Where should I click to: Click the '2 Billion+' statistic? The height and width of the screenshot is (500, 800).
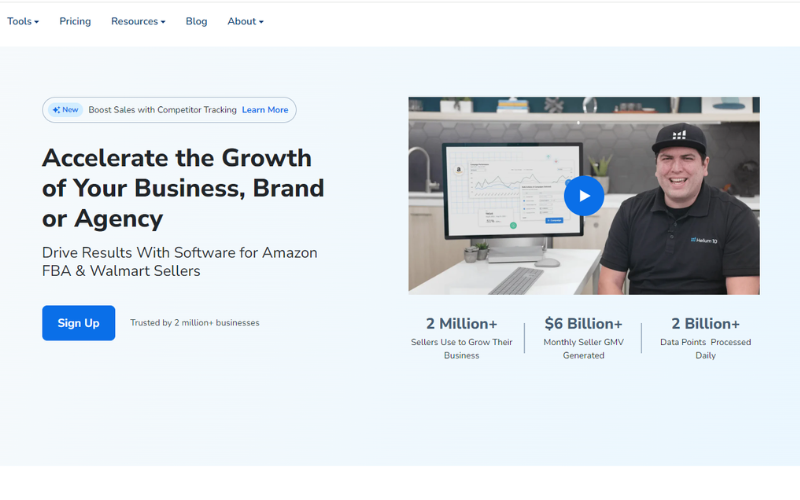705,324
